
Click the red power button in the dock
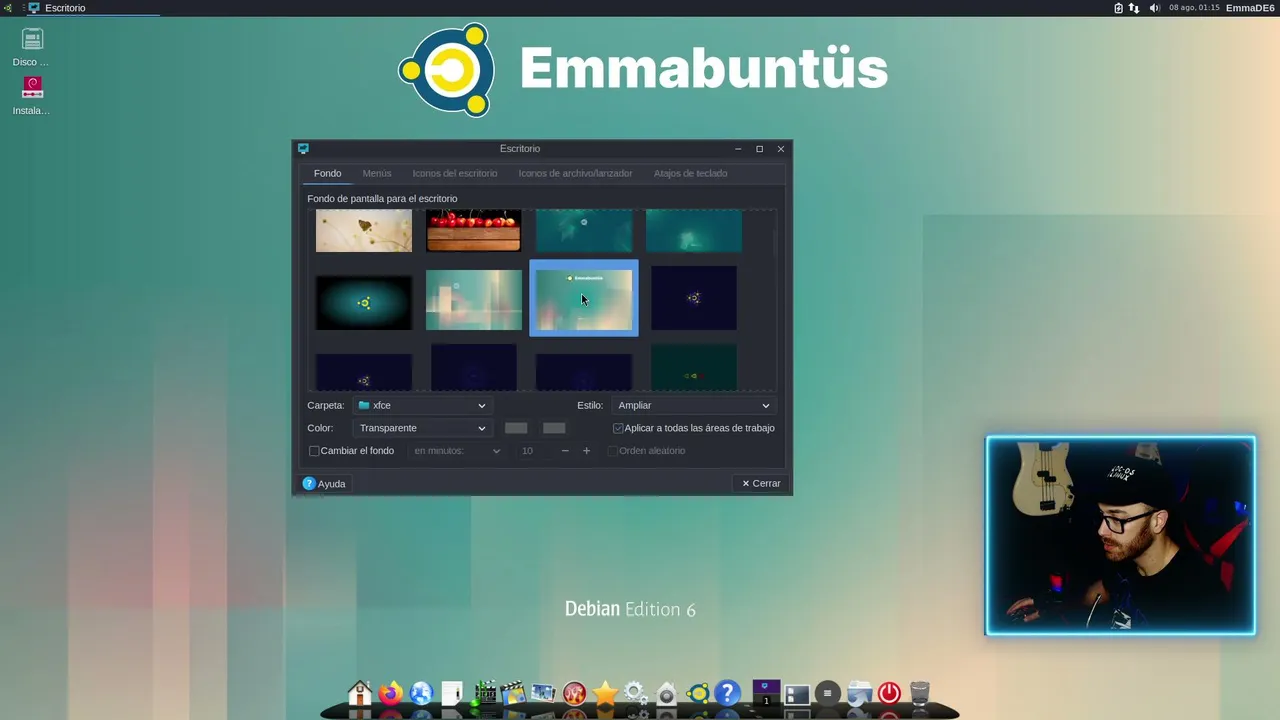point(889,692)
